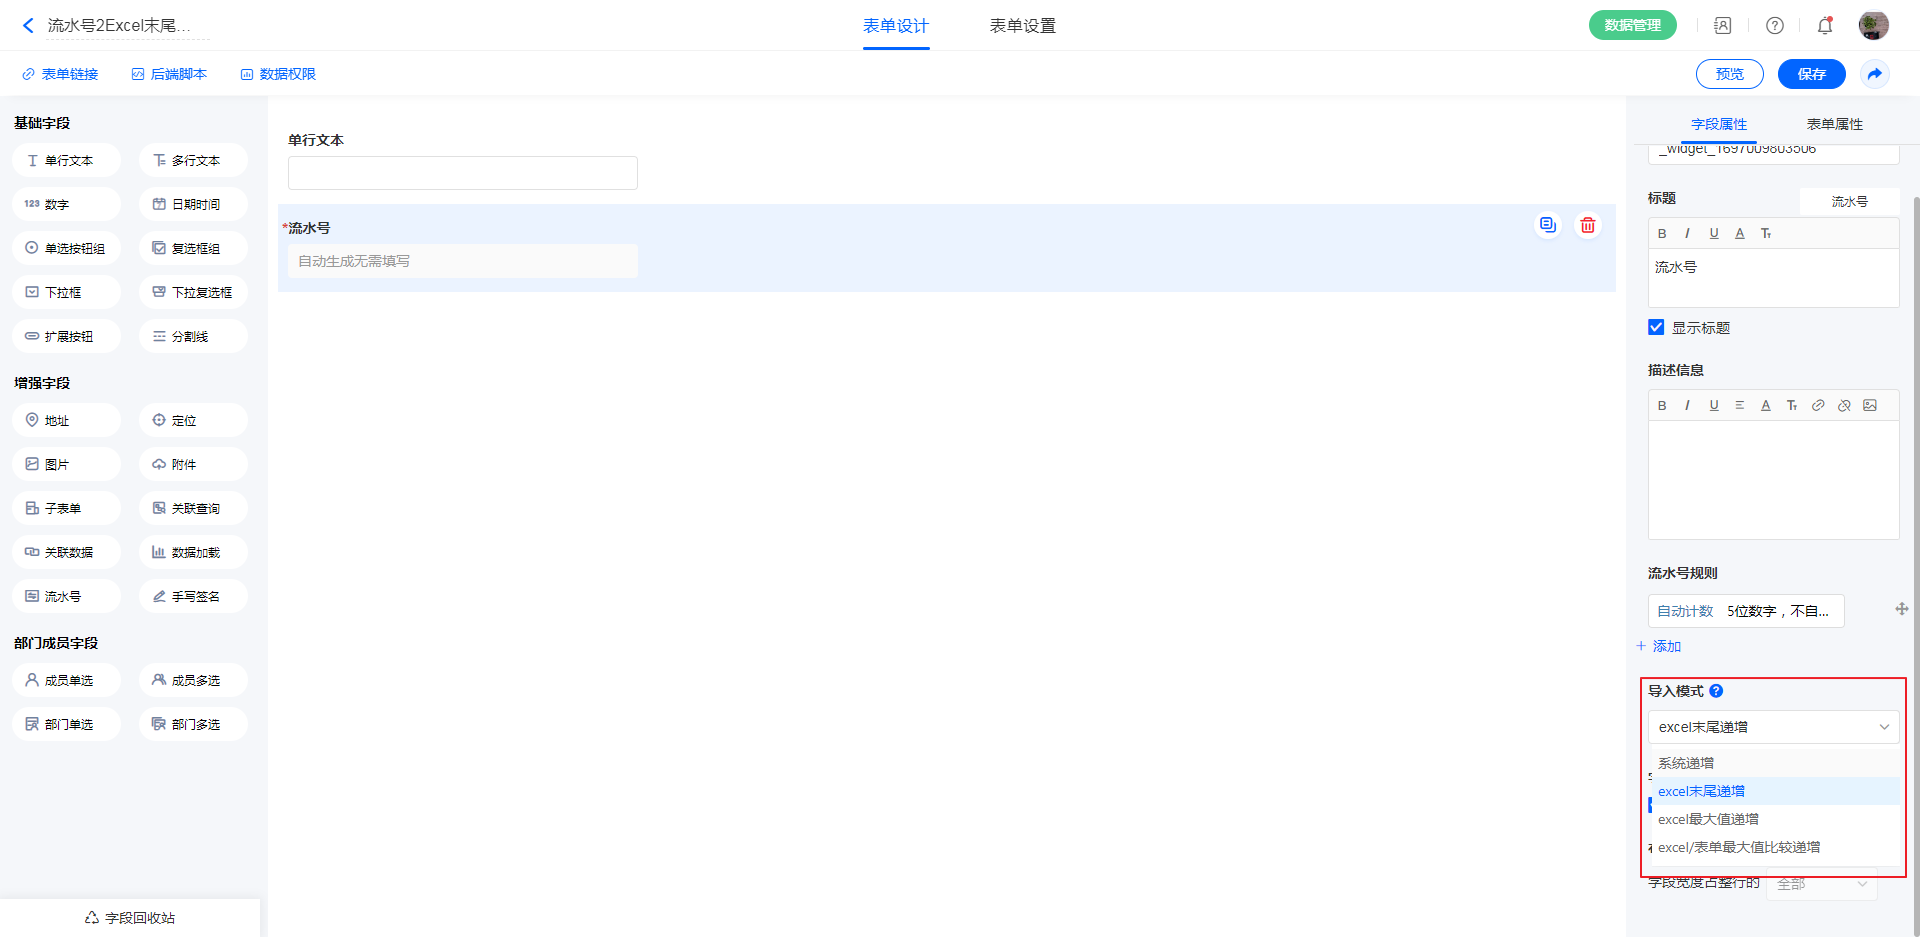Select excel最大值递增 option from the list
This screenshot has width=1920, height=937.
point(1708,819)
